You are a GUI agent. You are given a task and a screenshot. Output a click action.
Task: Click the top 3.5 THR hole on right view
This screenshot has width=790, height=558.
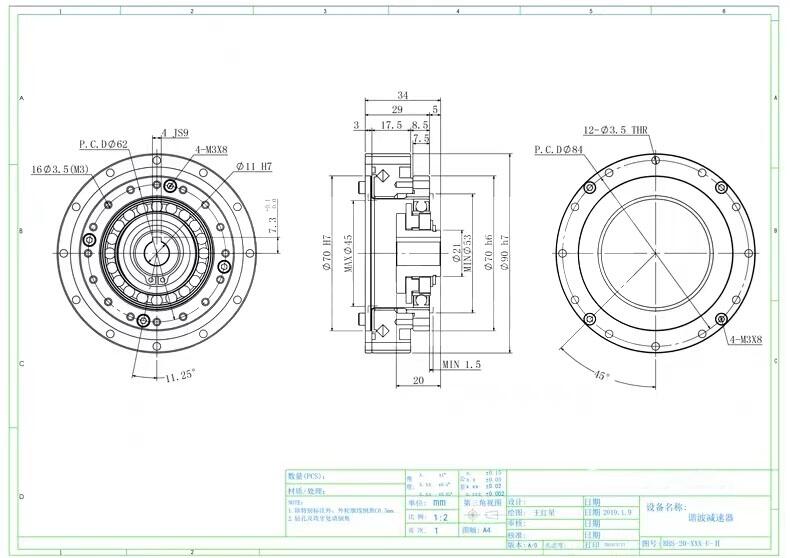pyautogui.click(x=653, y=159)
